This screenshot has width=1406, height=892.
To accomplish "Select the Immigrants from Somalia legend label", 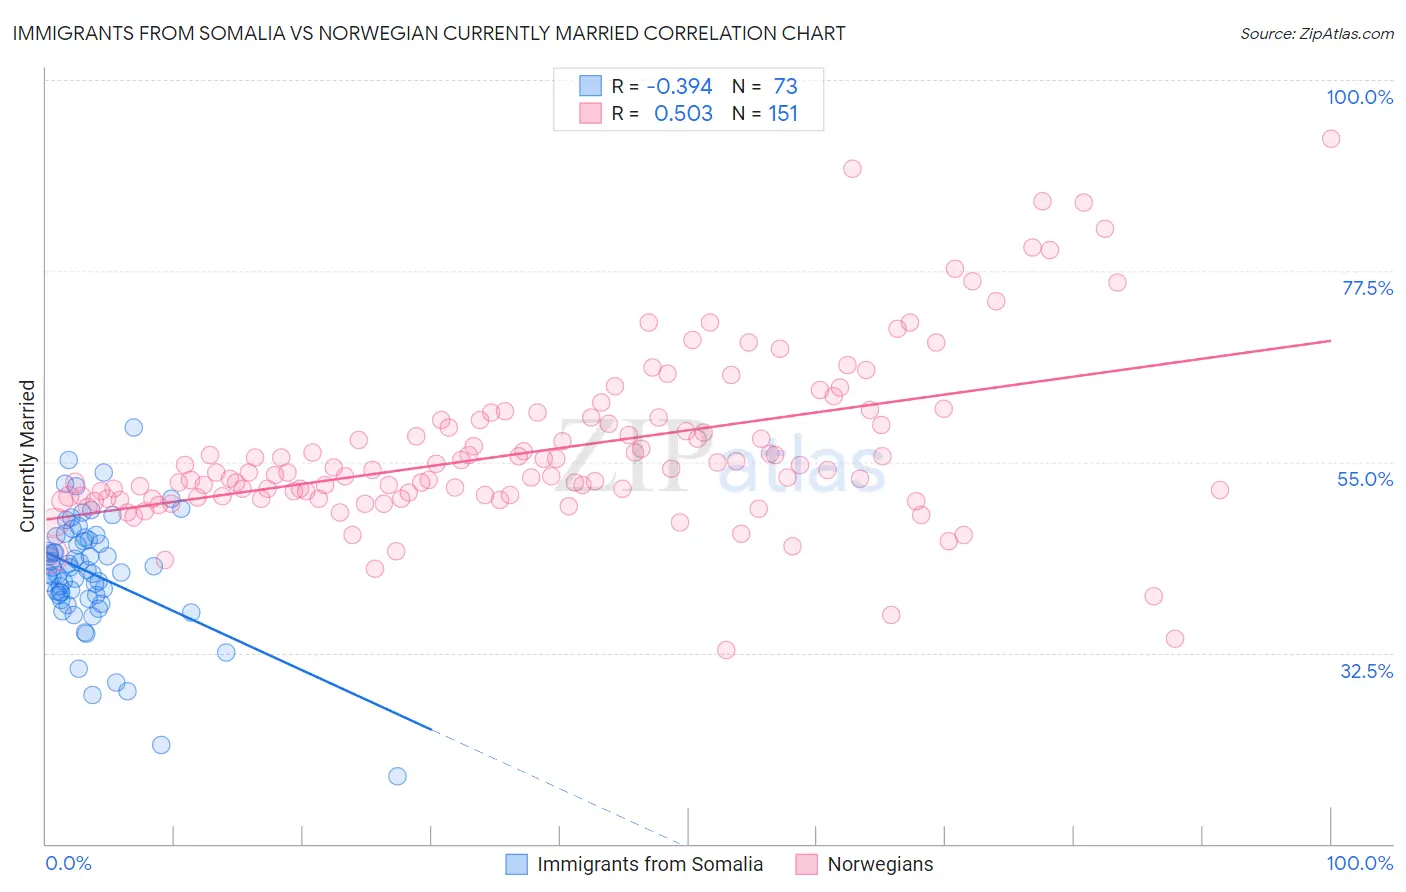I will pyautogui.click(x=650, y=864).
